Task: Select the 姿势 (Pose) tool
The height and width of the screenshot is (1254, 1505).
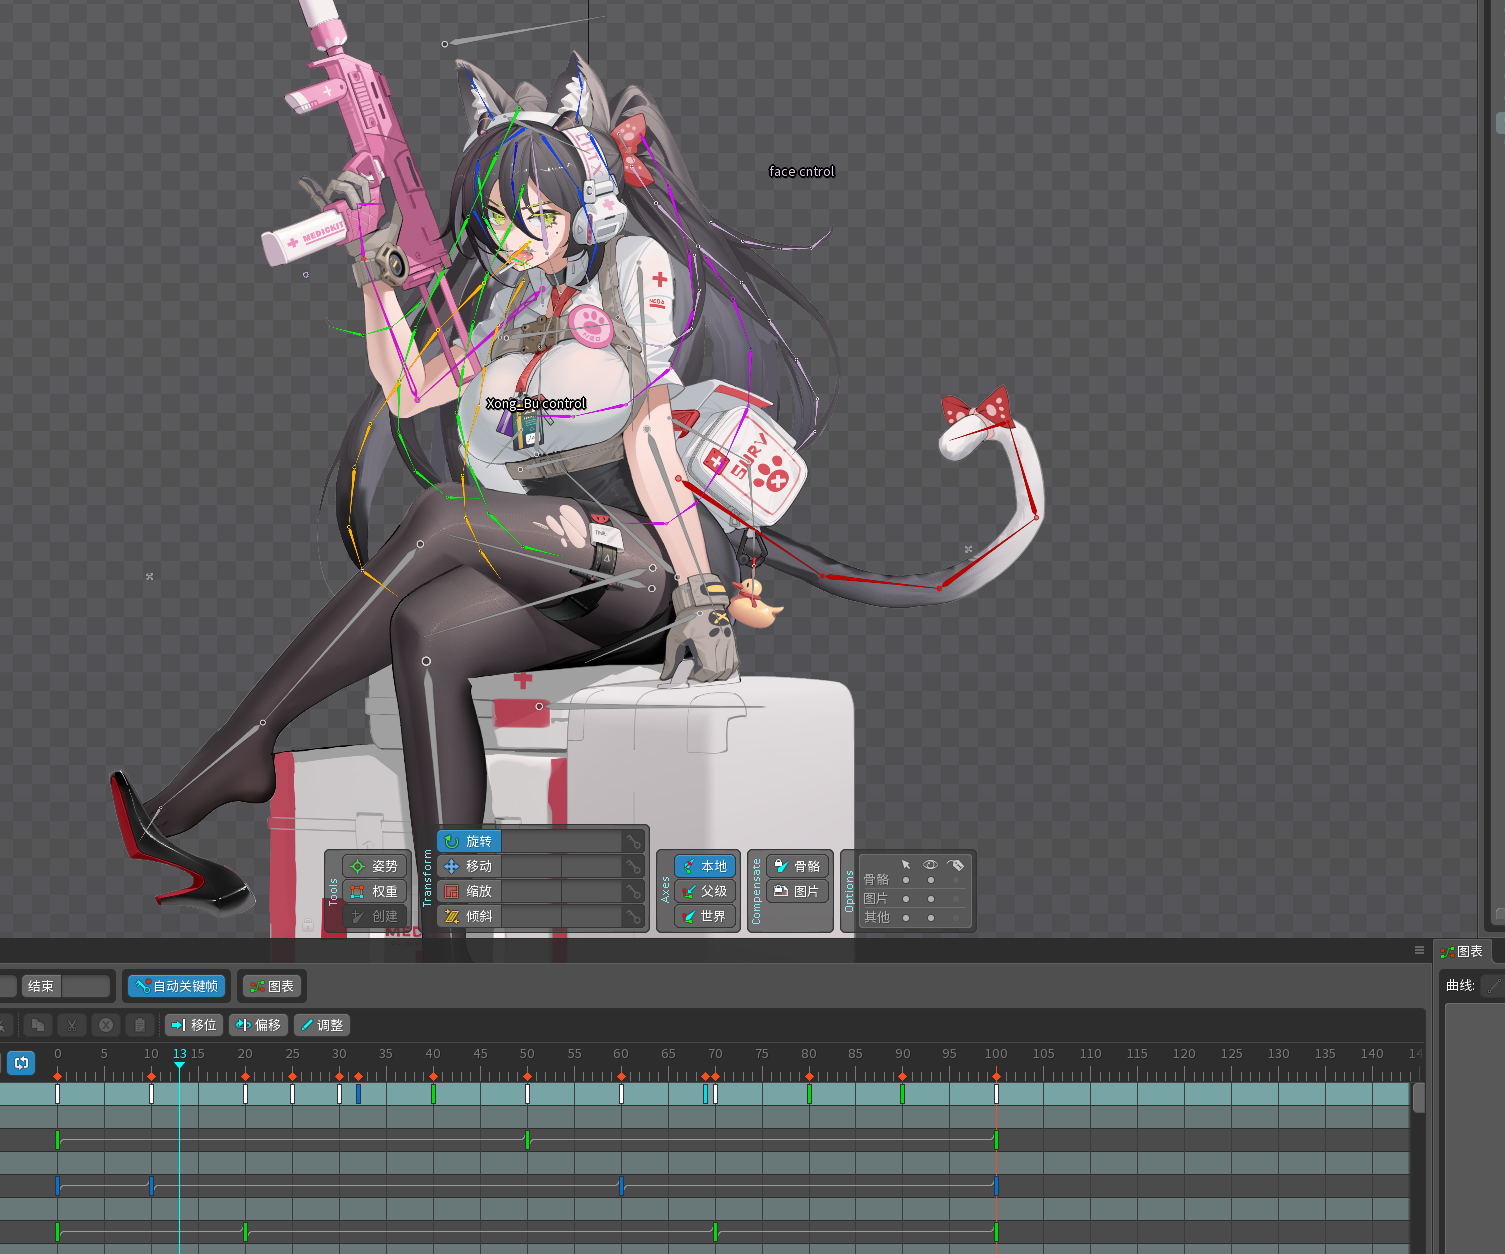Action: tap(375, 866)
